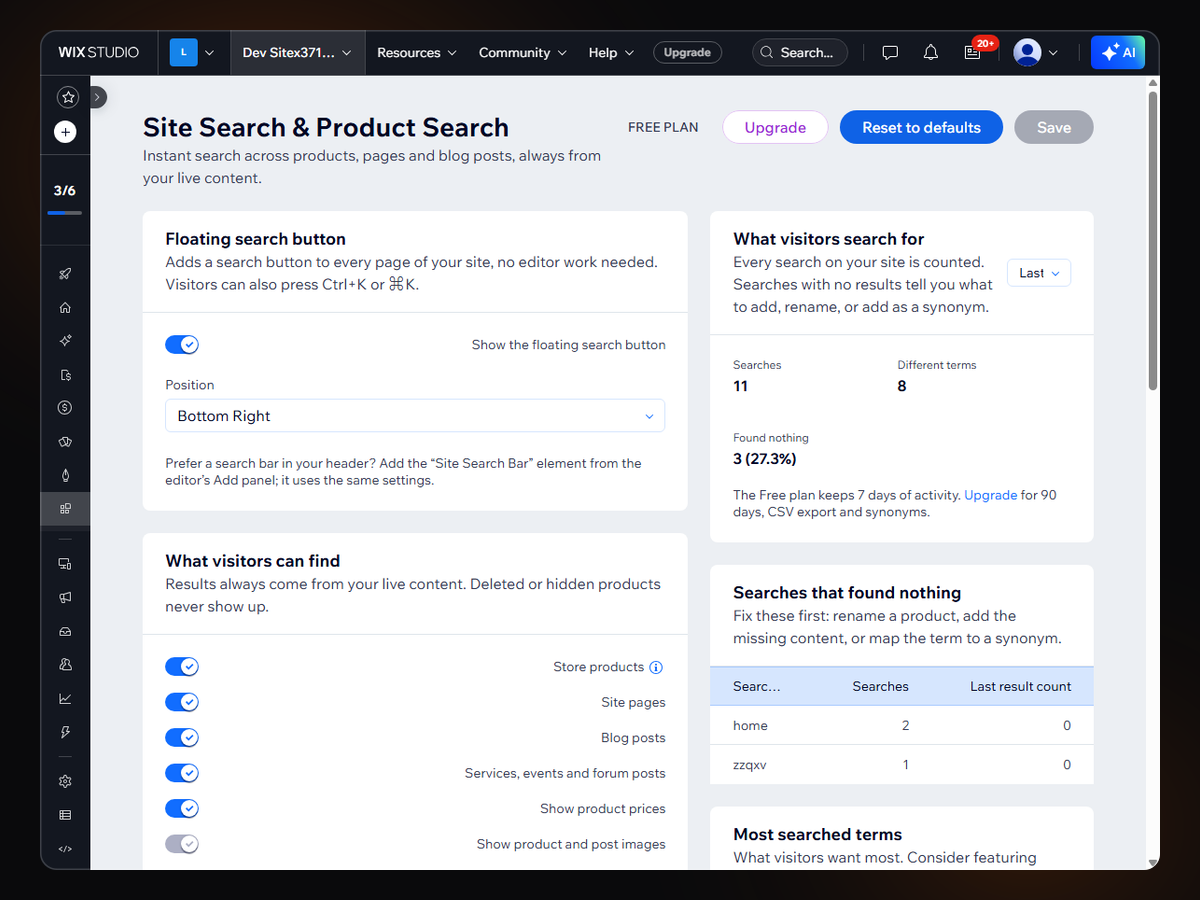Open the settings gear icon in sidebar
1200x900 pixels.
(x=65, y=781)
